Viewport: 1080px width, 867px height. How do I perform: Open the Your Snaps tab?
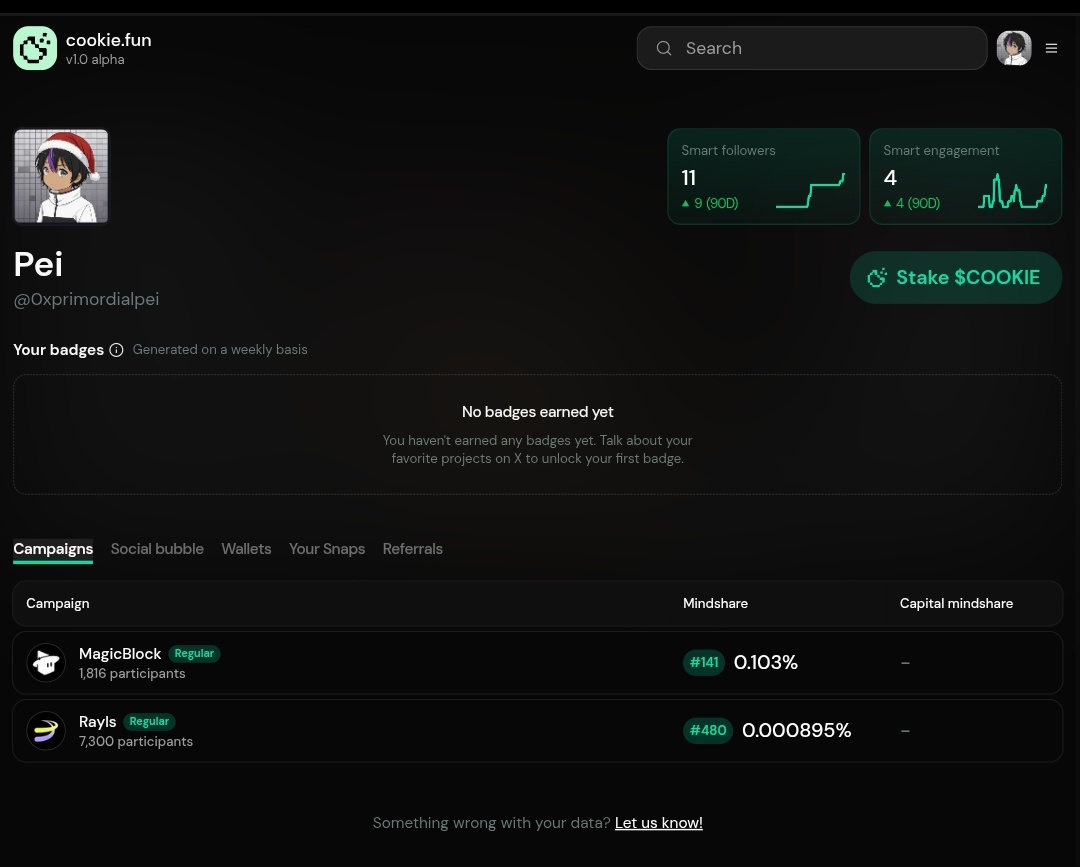(x=326, y=549)
